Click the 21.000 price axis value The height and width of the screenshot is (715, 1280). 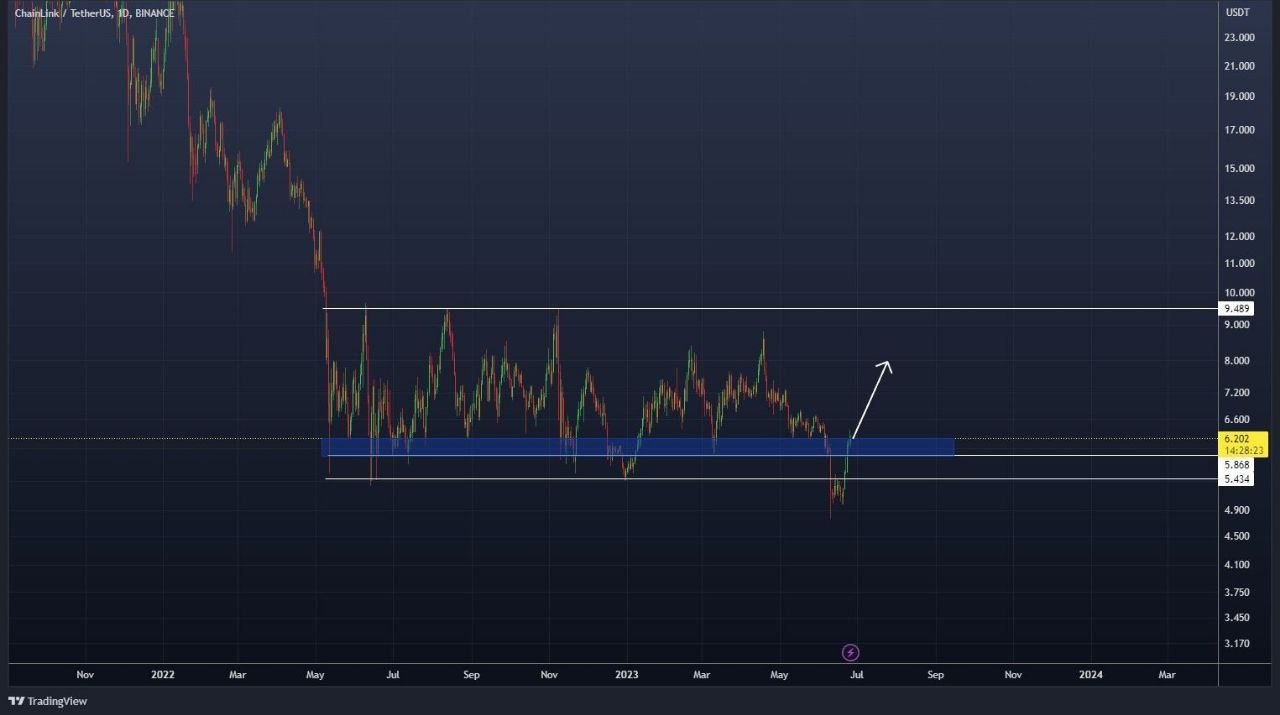1240,66
